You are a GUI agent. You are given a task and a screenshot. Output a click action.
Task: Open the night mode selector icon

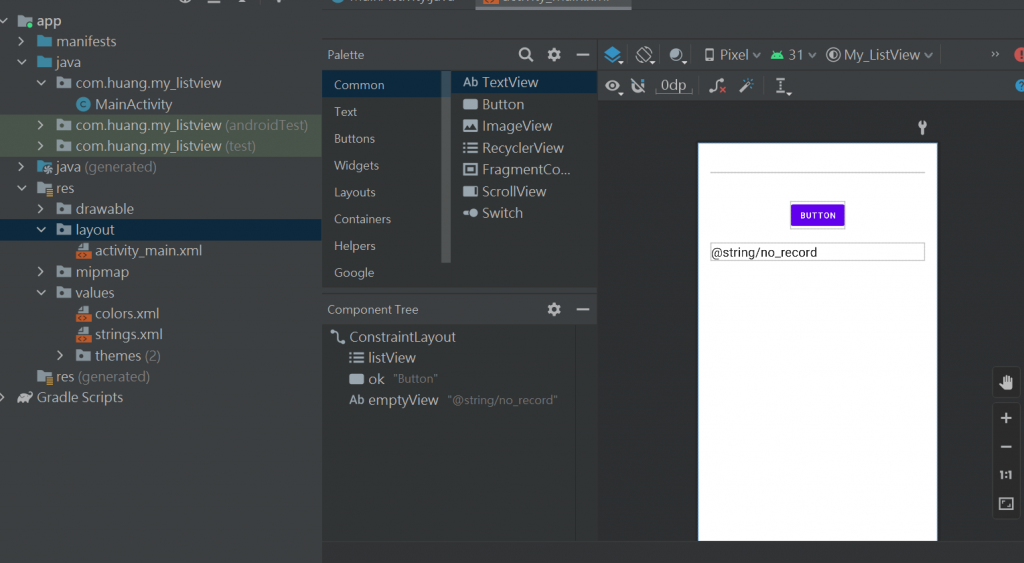point(677,55)
